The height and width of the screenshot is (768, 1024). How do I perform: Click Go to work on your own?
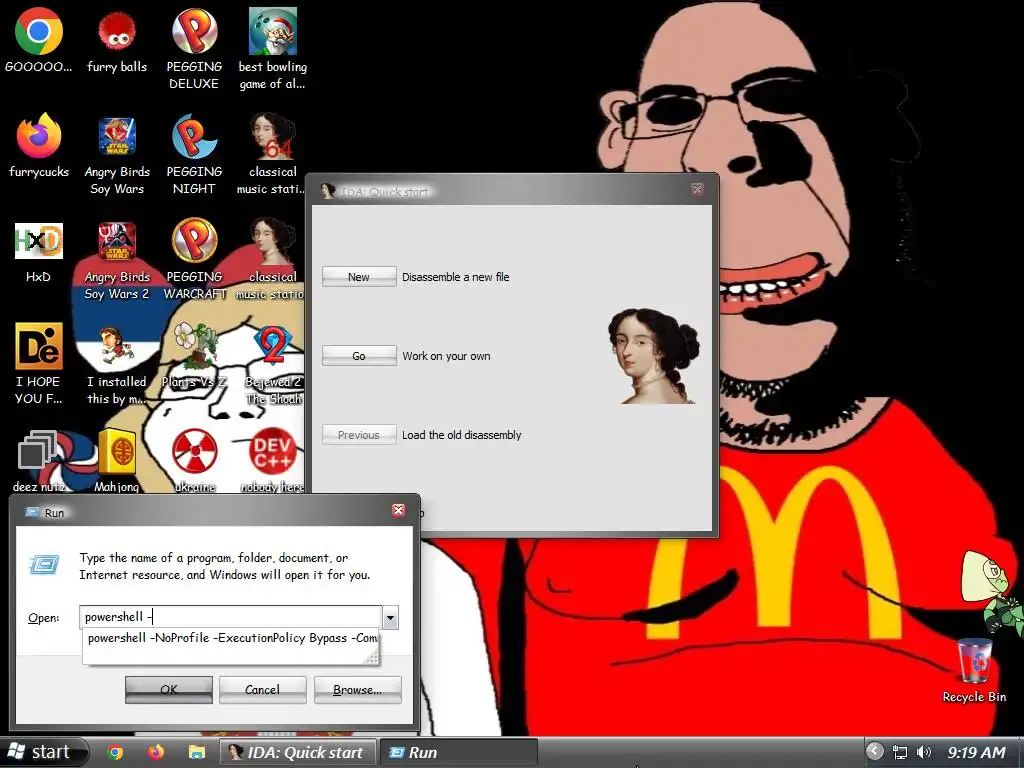coord(359,356)
